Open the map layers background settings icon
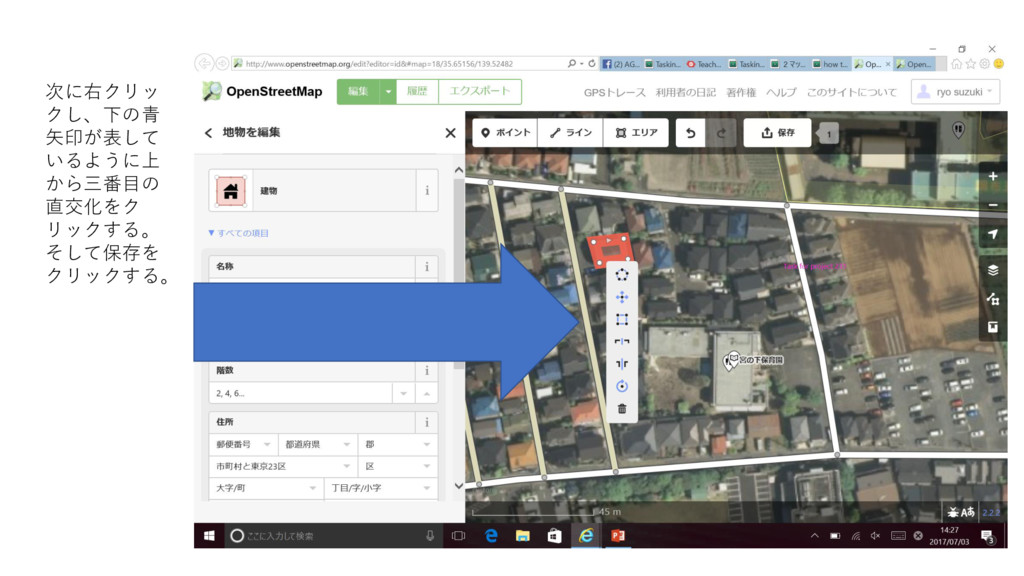1024x576 pixels. click(x=992, y=270)
